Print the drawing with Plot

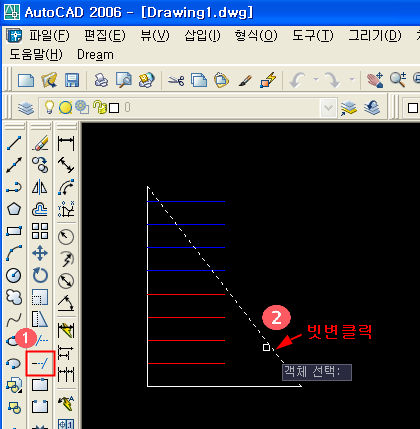tap(101, 80)
